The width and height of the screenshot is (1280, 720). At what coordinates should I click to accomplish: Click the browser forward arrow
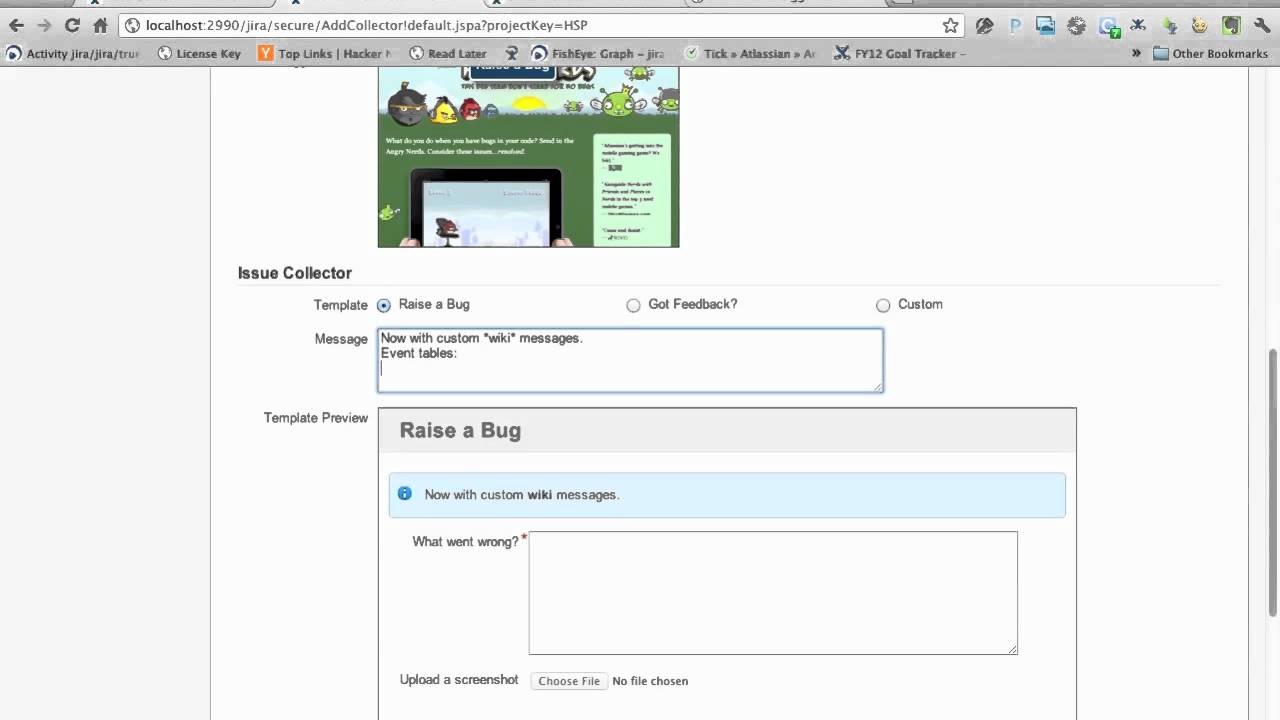44,26
